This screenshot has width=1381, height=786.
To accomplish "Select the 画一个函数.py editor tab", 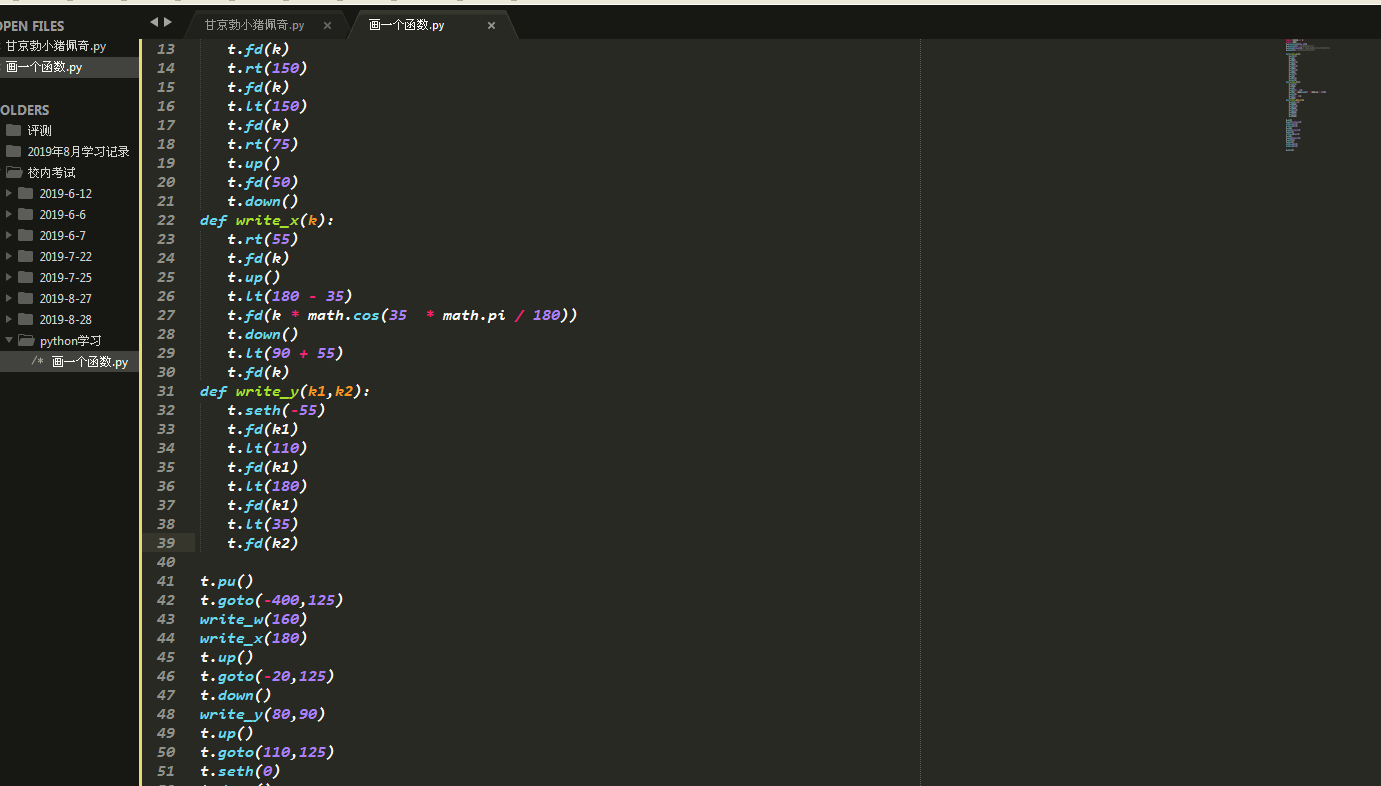I will (407, 26).
